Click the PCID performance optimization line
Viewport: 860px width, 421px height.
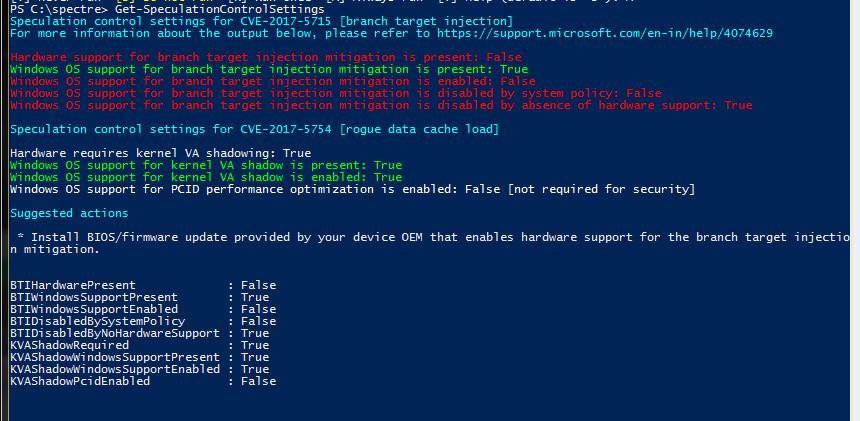pos(352,189)
